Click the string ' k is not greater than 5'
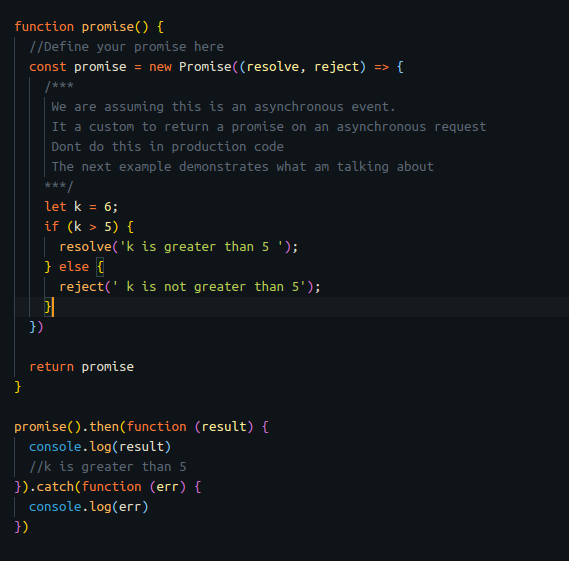 coord(209,287)
